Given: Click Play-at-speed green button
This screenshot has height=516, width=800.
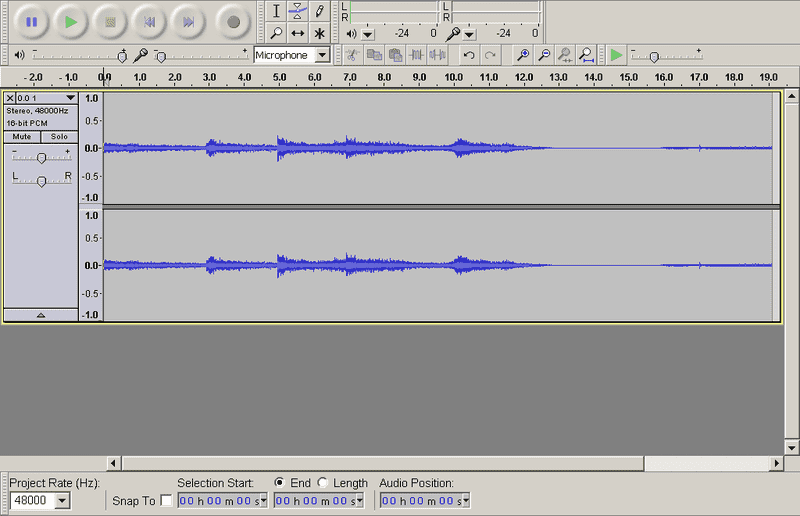Looking at the screenshot, I should 616,55.
